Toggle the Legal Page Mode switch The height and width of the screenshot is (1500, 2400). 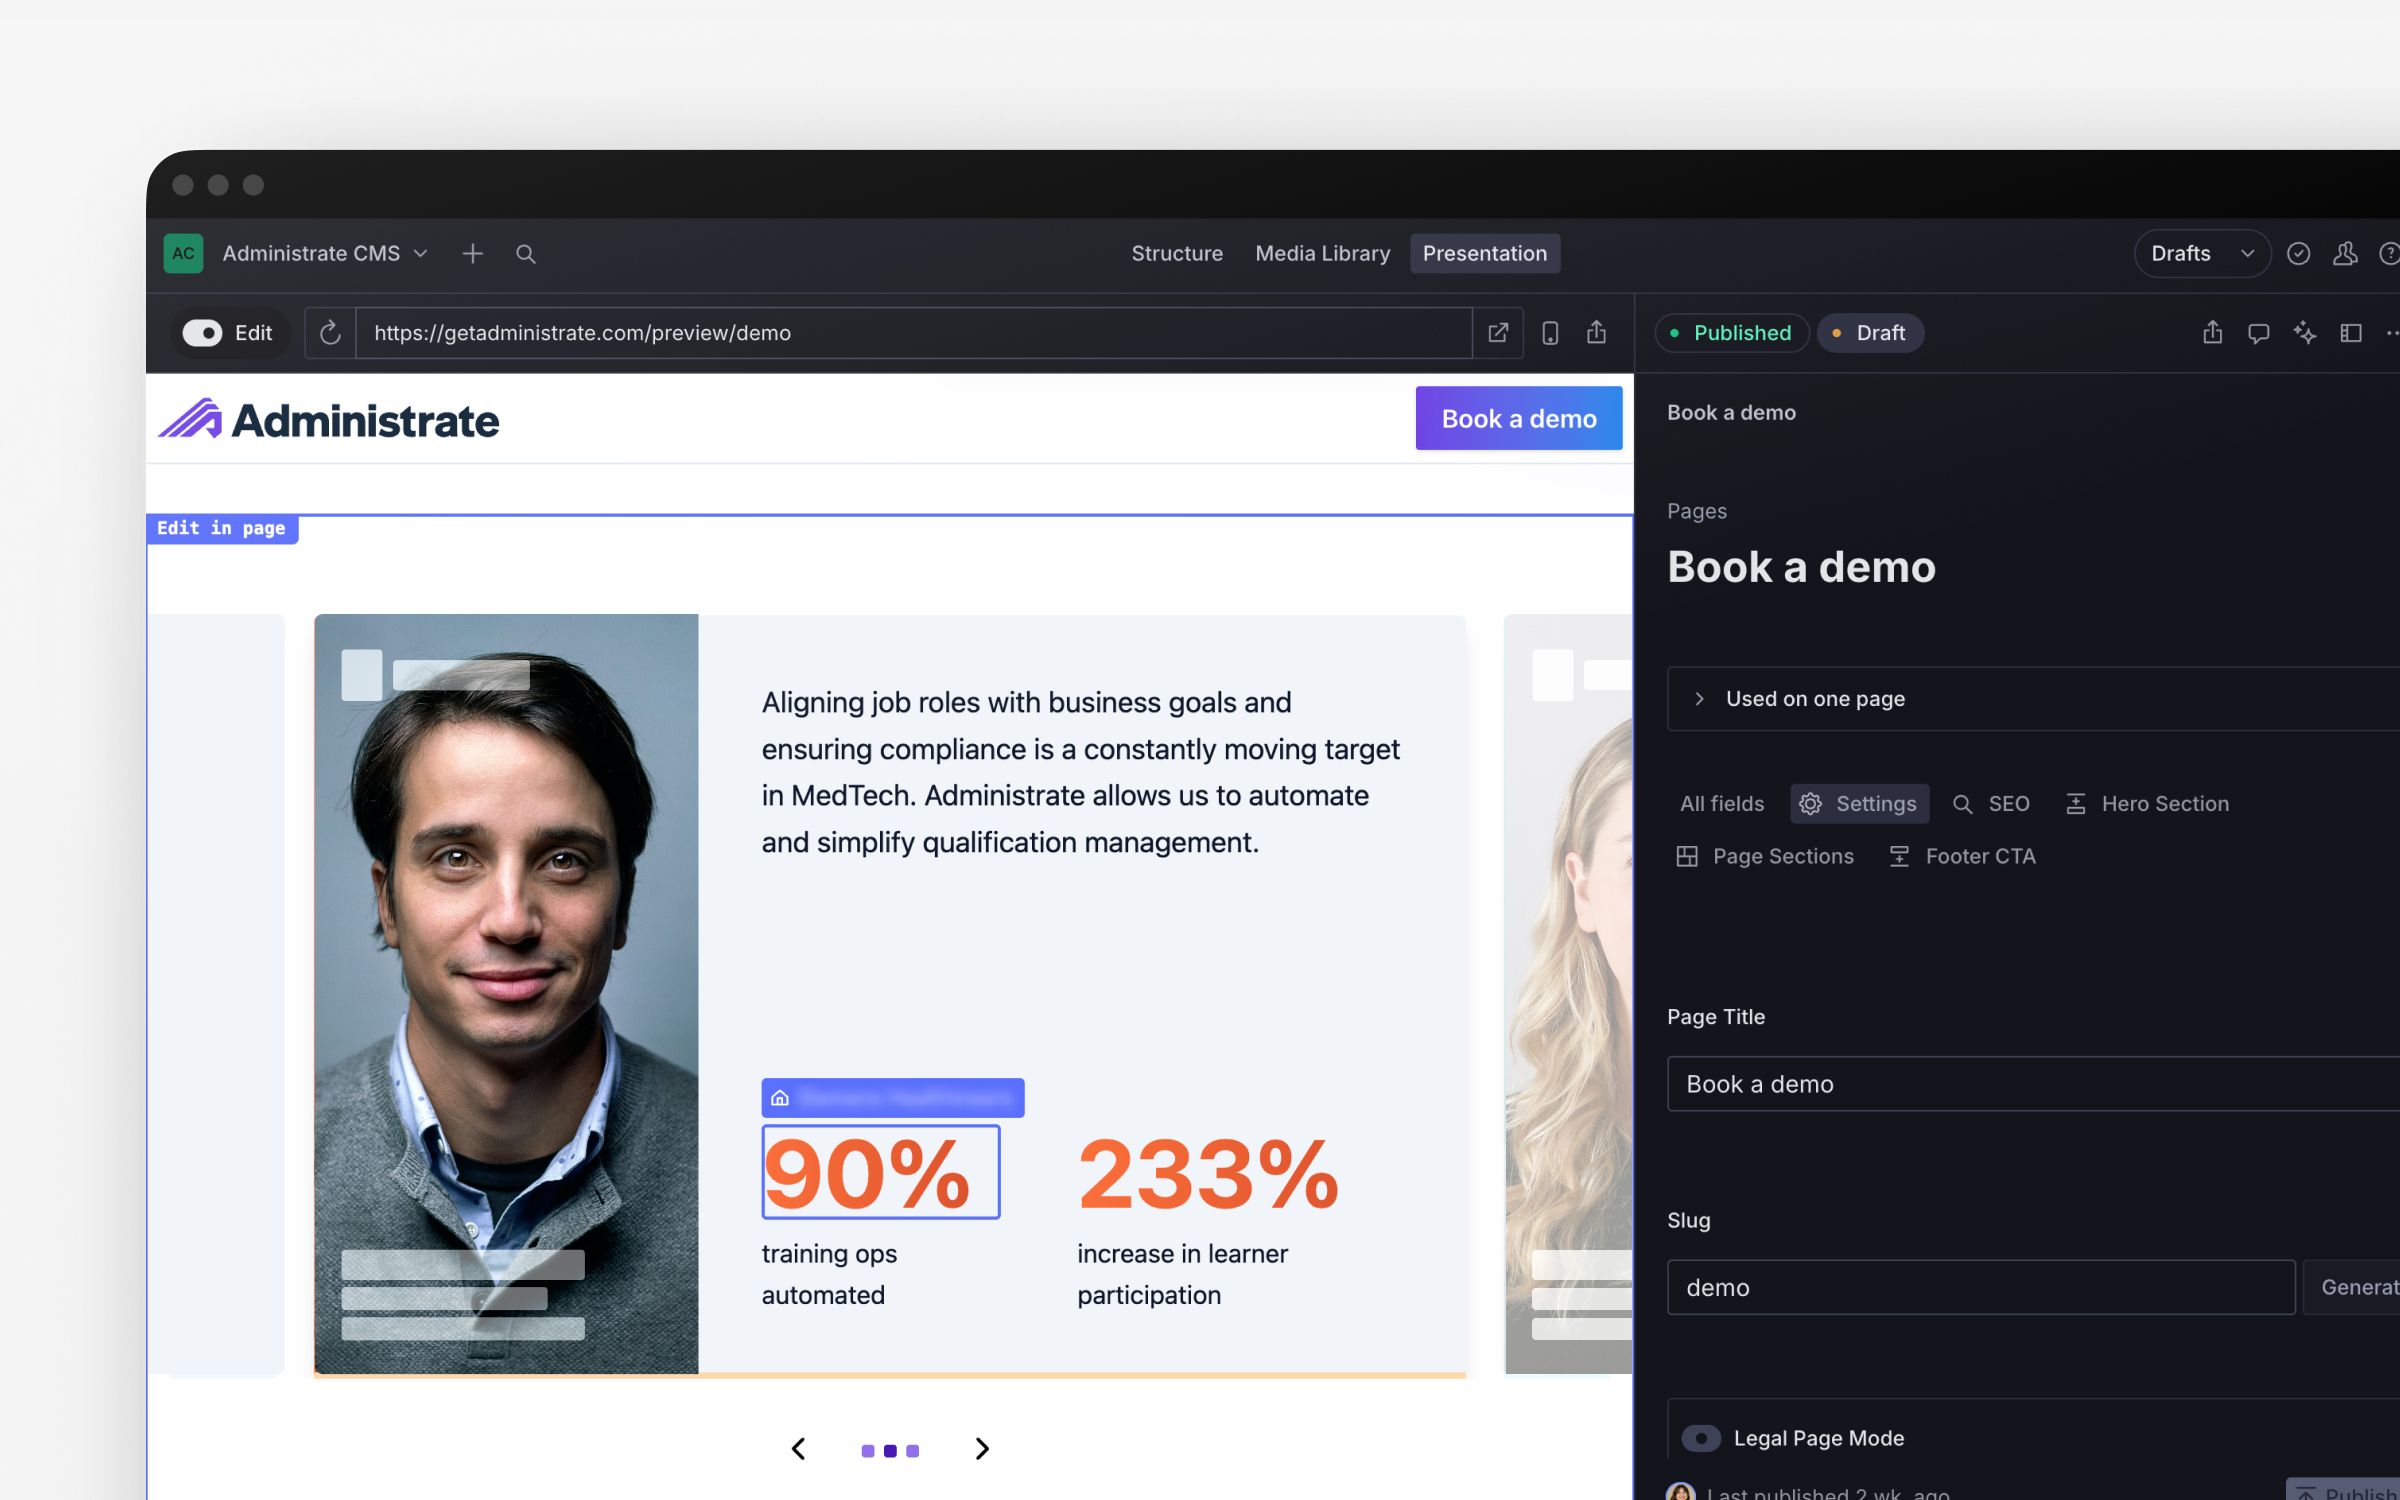(x=1700, y=1439)
